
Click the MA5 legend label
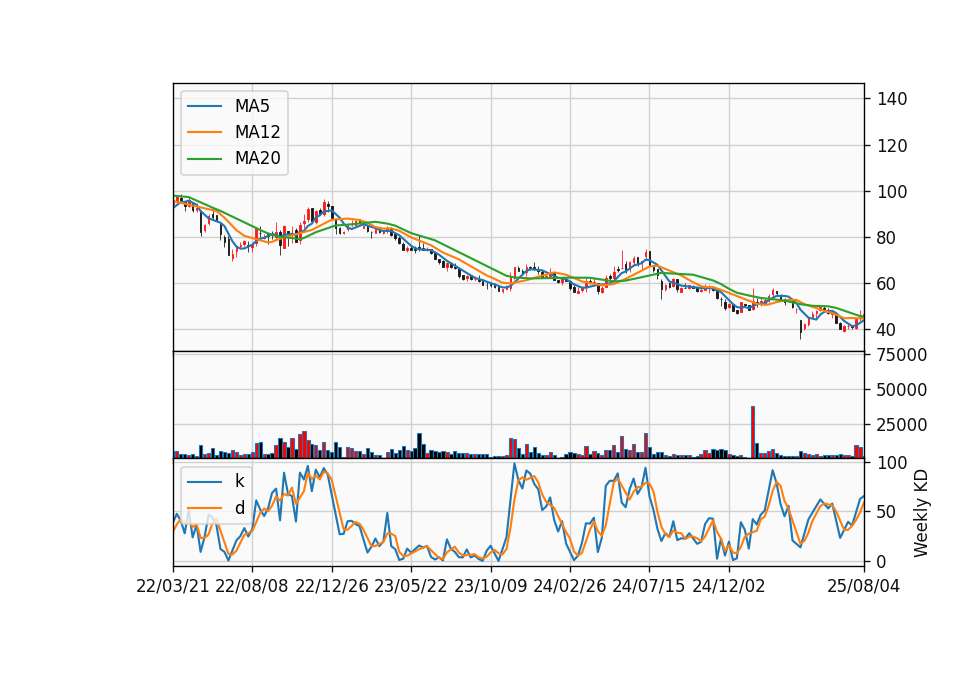point(252,106)
